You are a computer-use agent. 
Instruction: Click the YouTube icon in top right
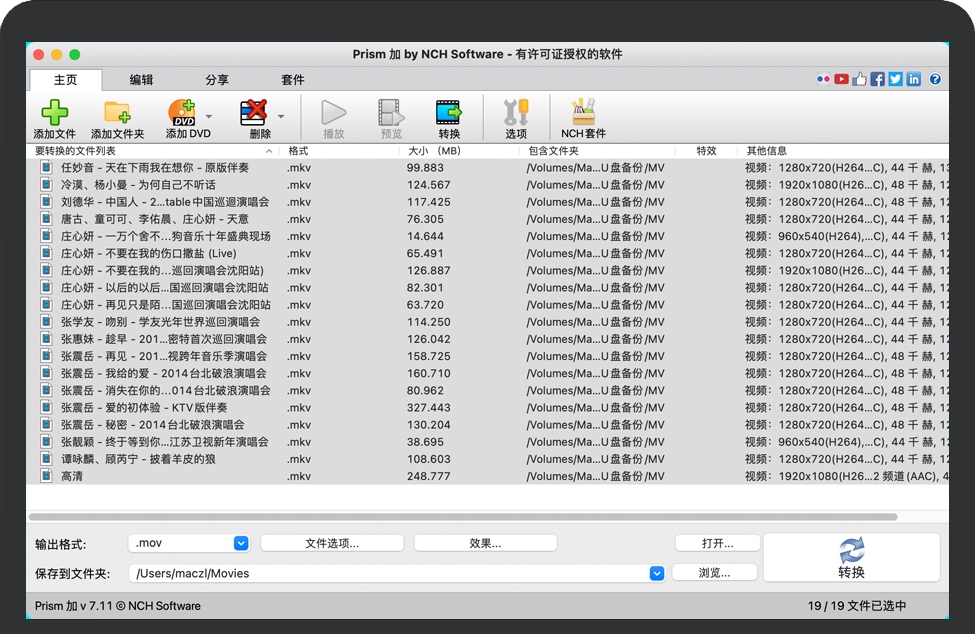pyautogui.click(x=841, y=79)
